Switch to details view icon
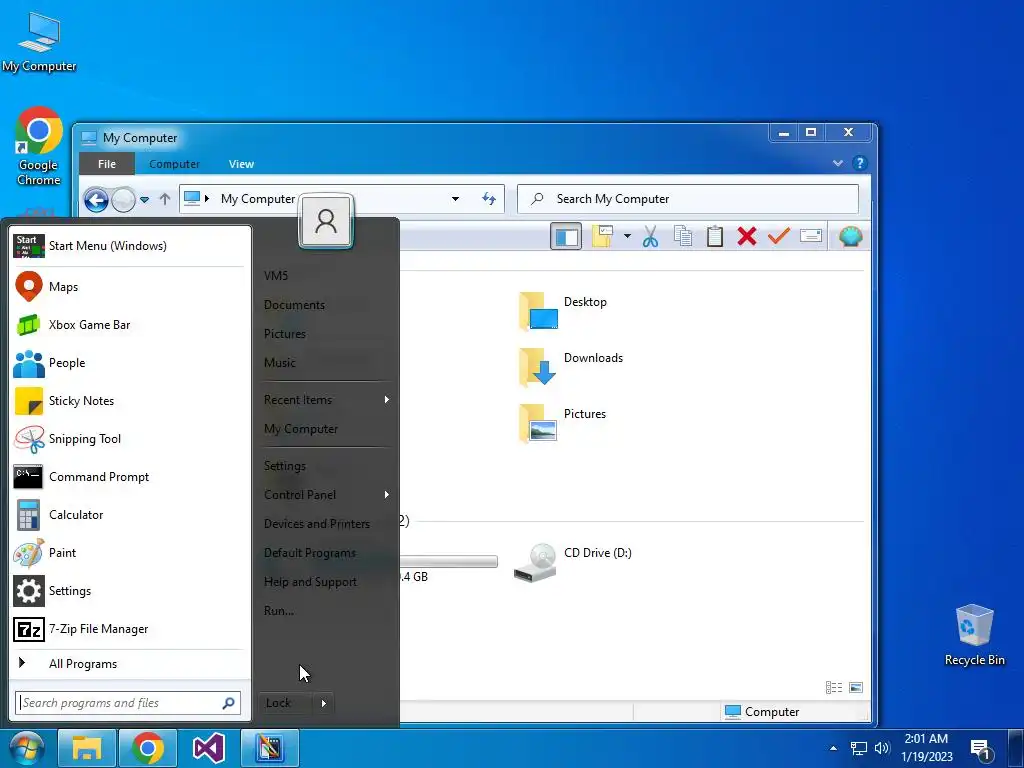The image size is (1024, 768). 834,688
